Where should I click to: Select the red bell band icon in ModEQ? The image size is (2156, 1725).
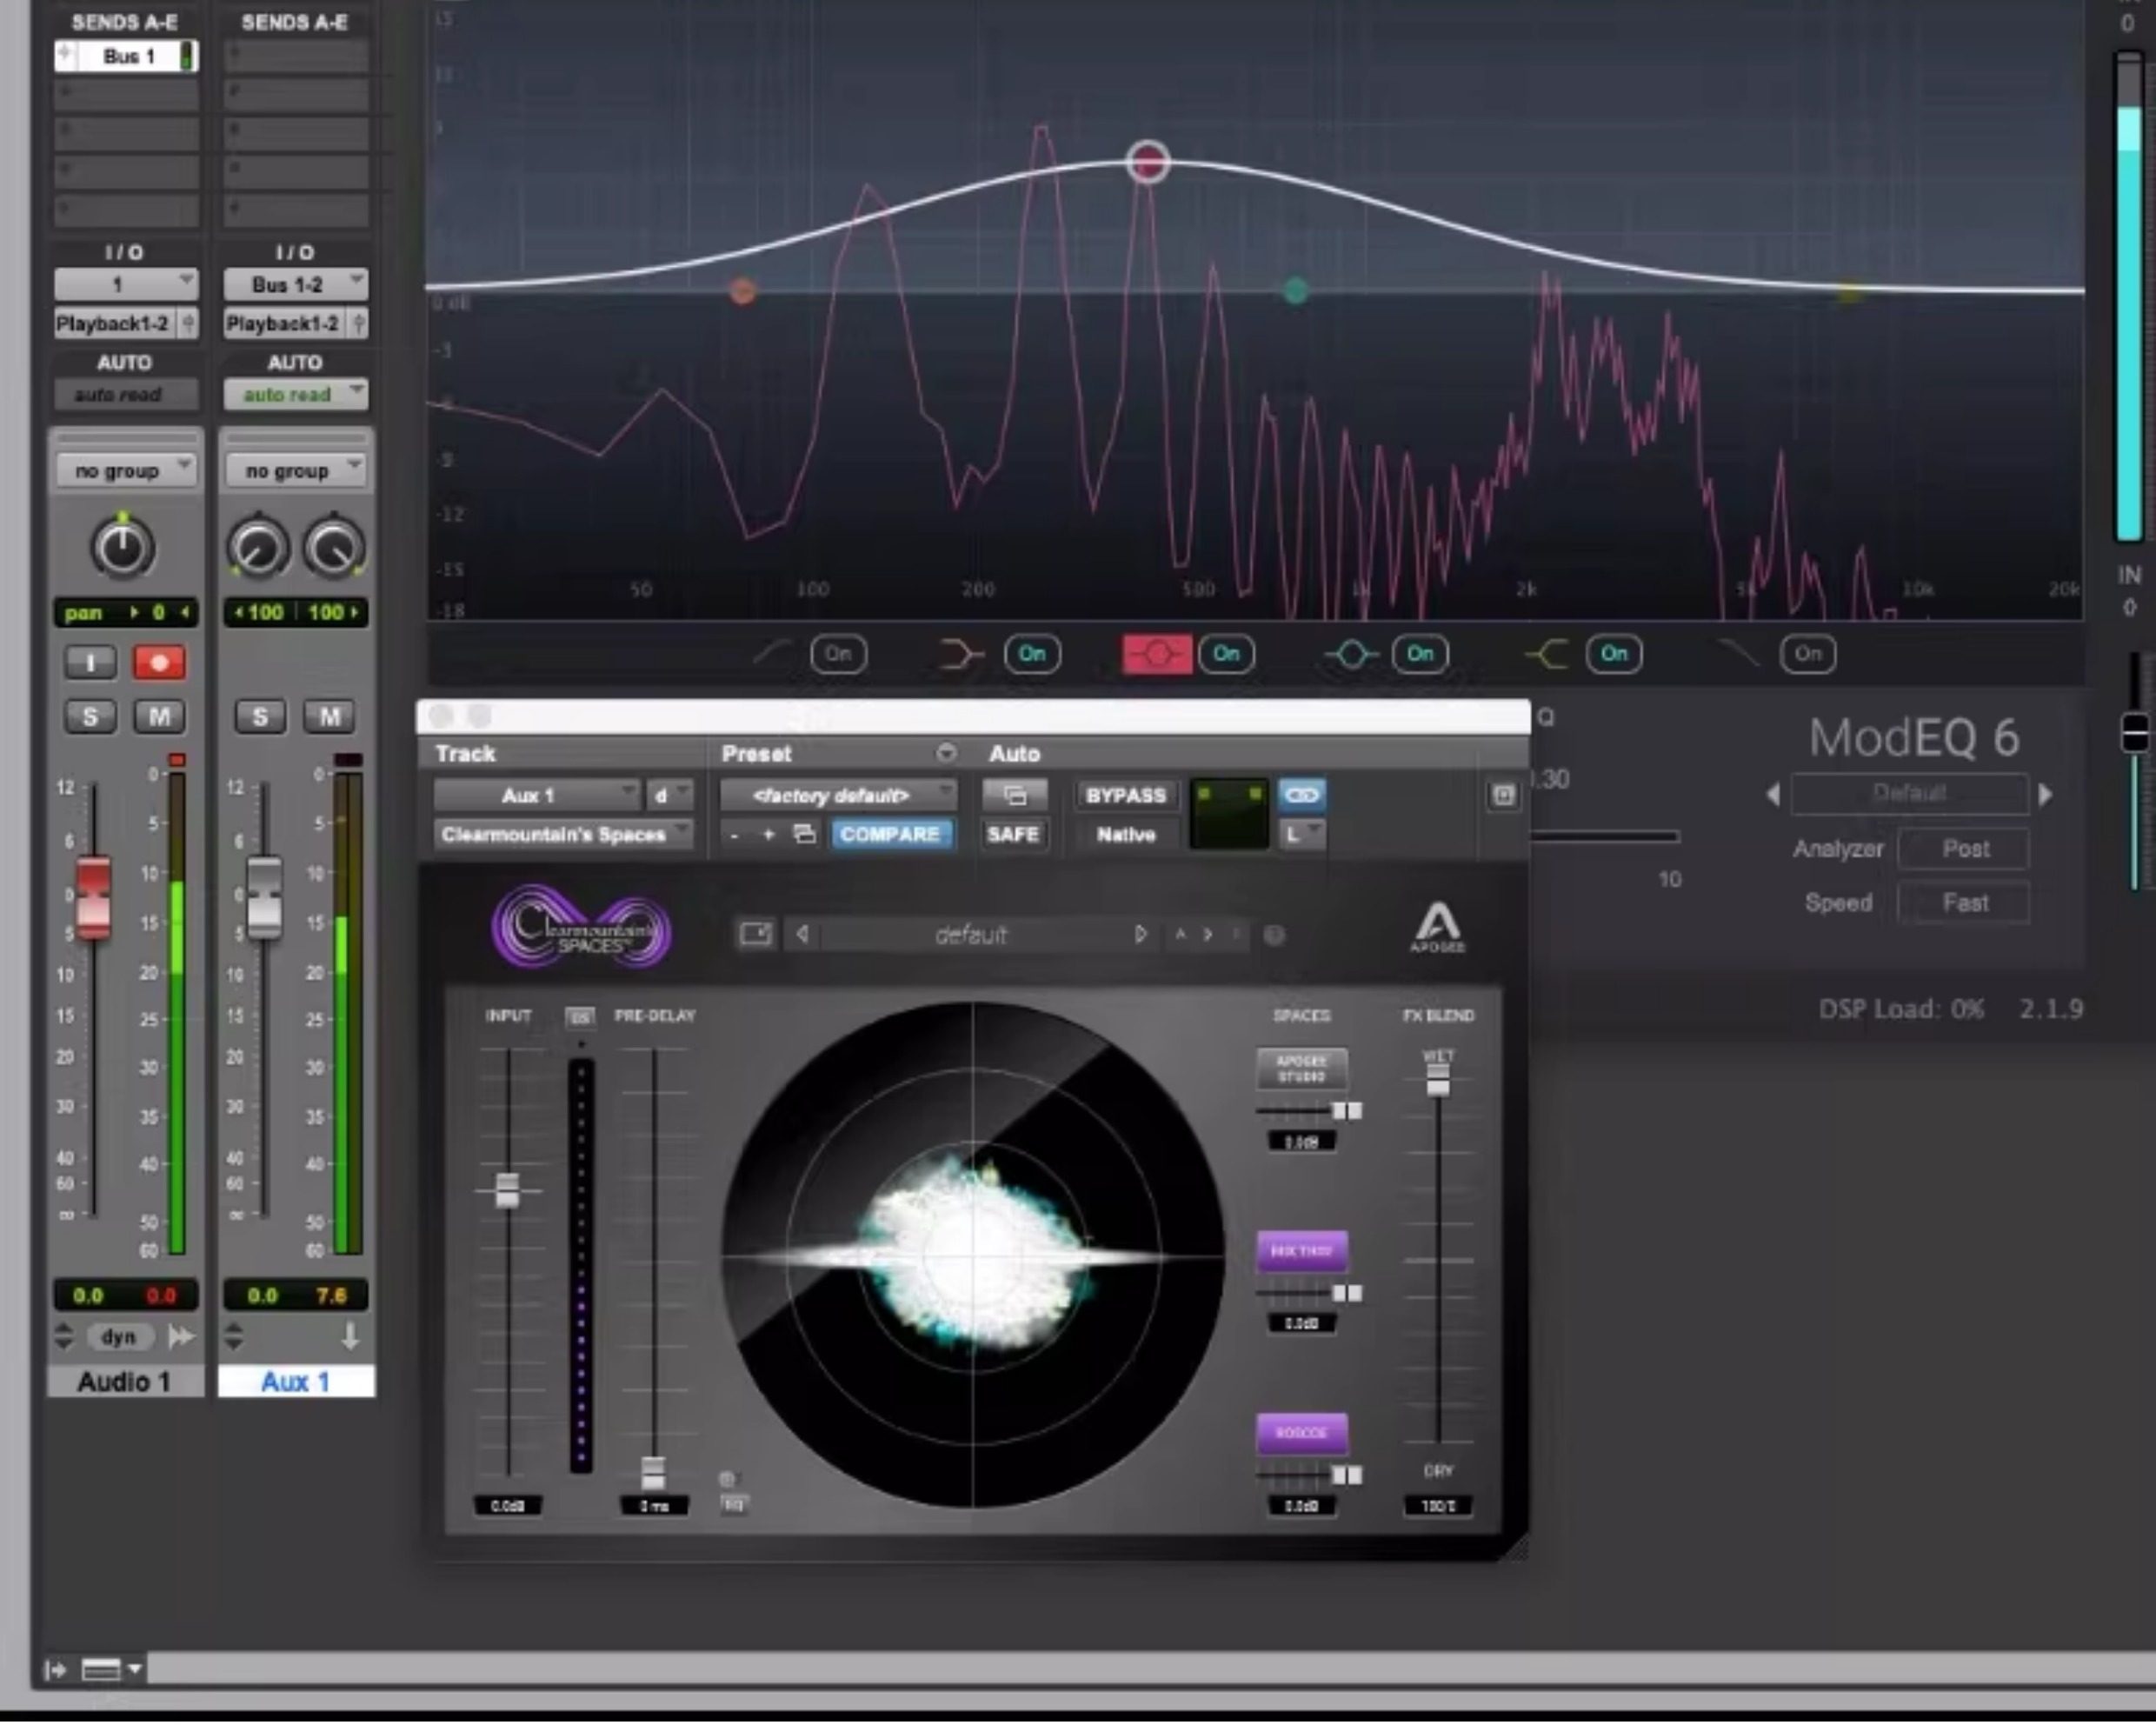pyautogui.click(x=1157, y=654)
